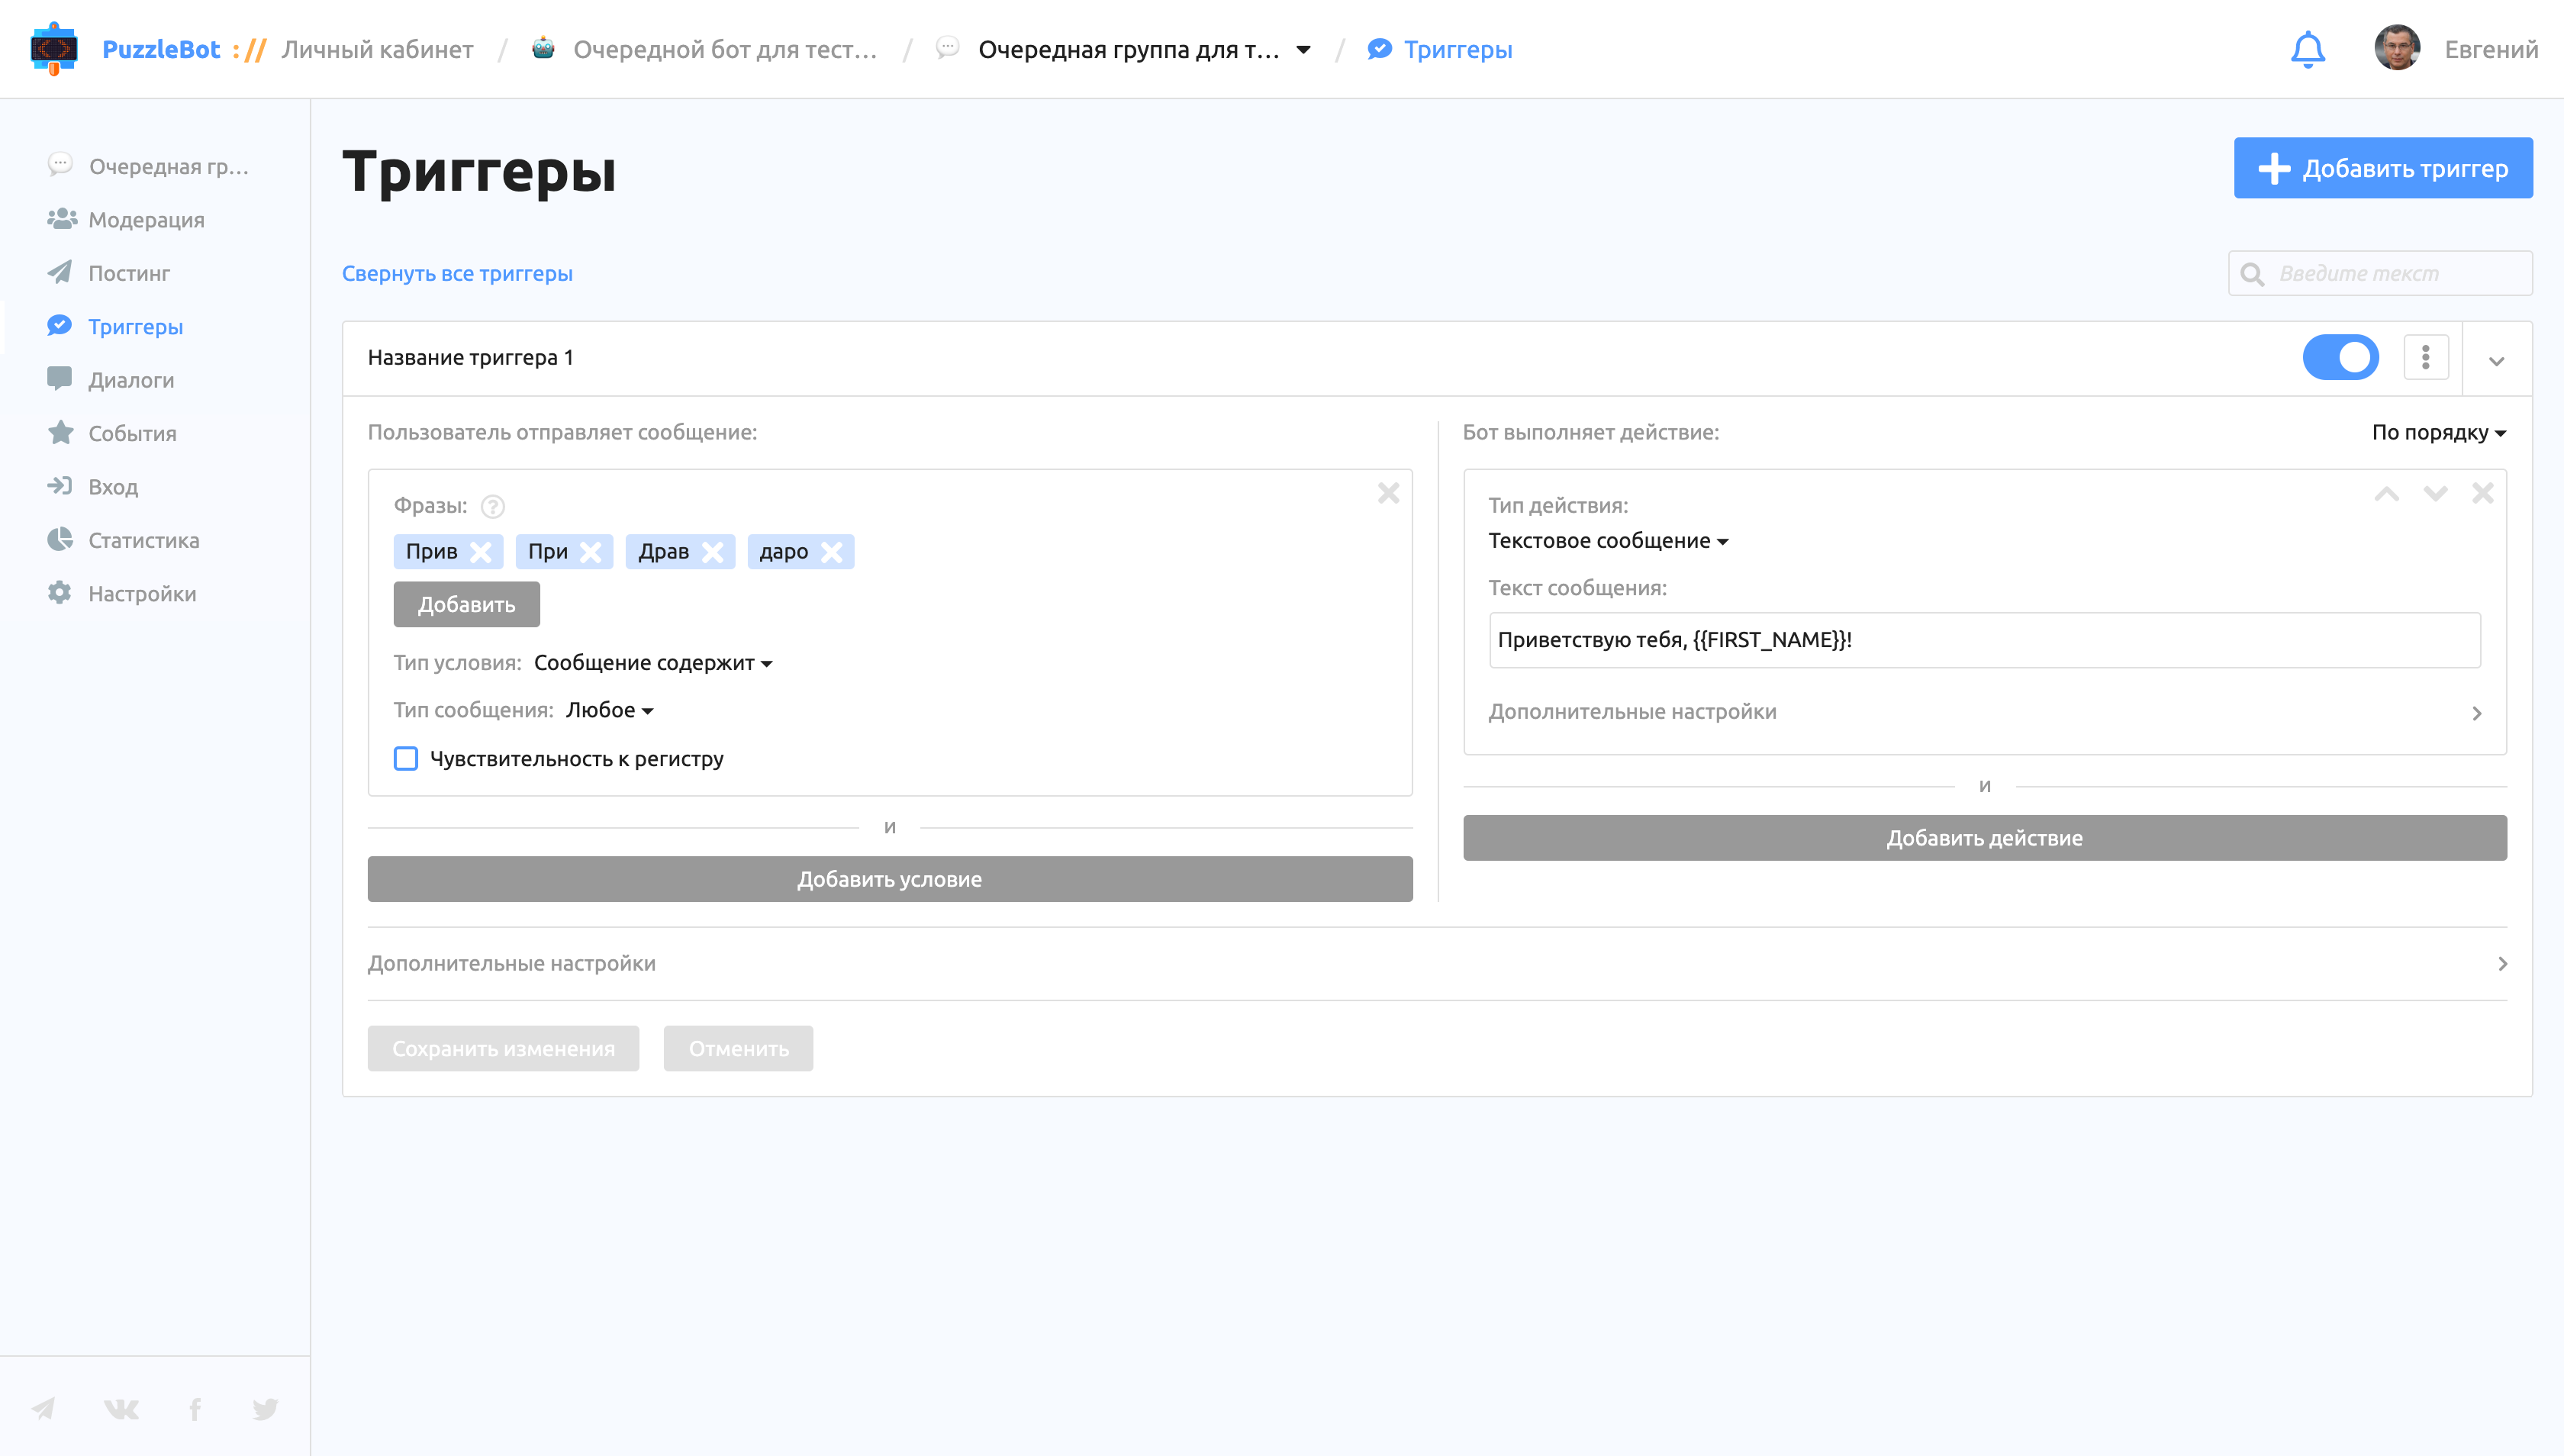Move the action down with arrow
The width and height of the screenshot is (2564, 1456).
(2435, 493)
